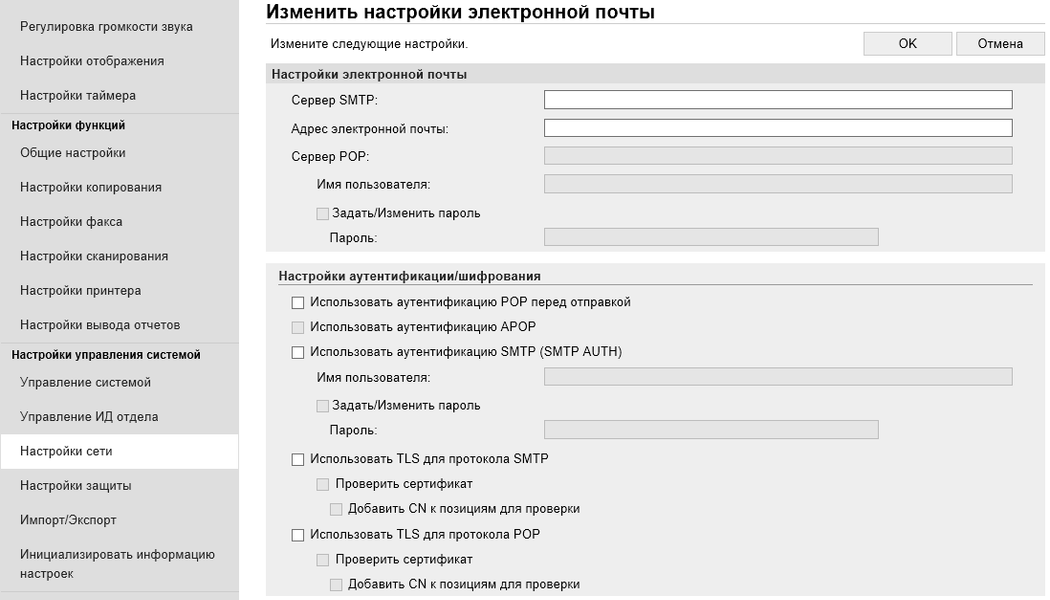Check Использовать TLS для протокола POP
Screen dimensions: 1050x600
coord(297,535)
